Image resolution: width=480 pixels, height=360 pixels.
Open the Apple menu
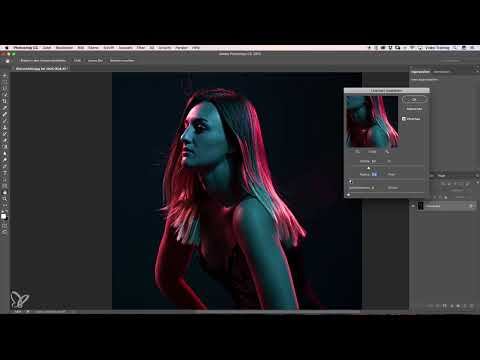tap(6, 48)
